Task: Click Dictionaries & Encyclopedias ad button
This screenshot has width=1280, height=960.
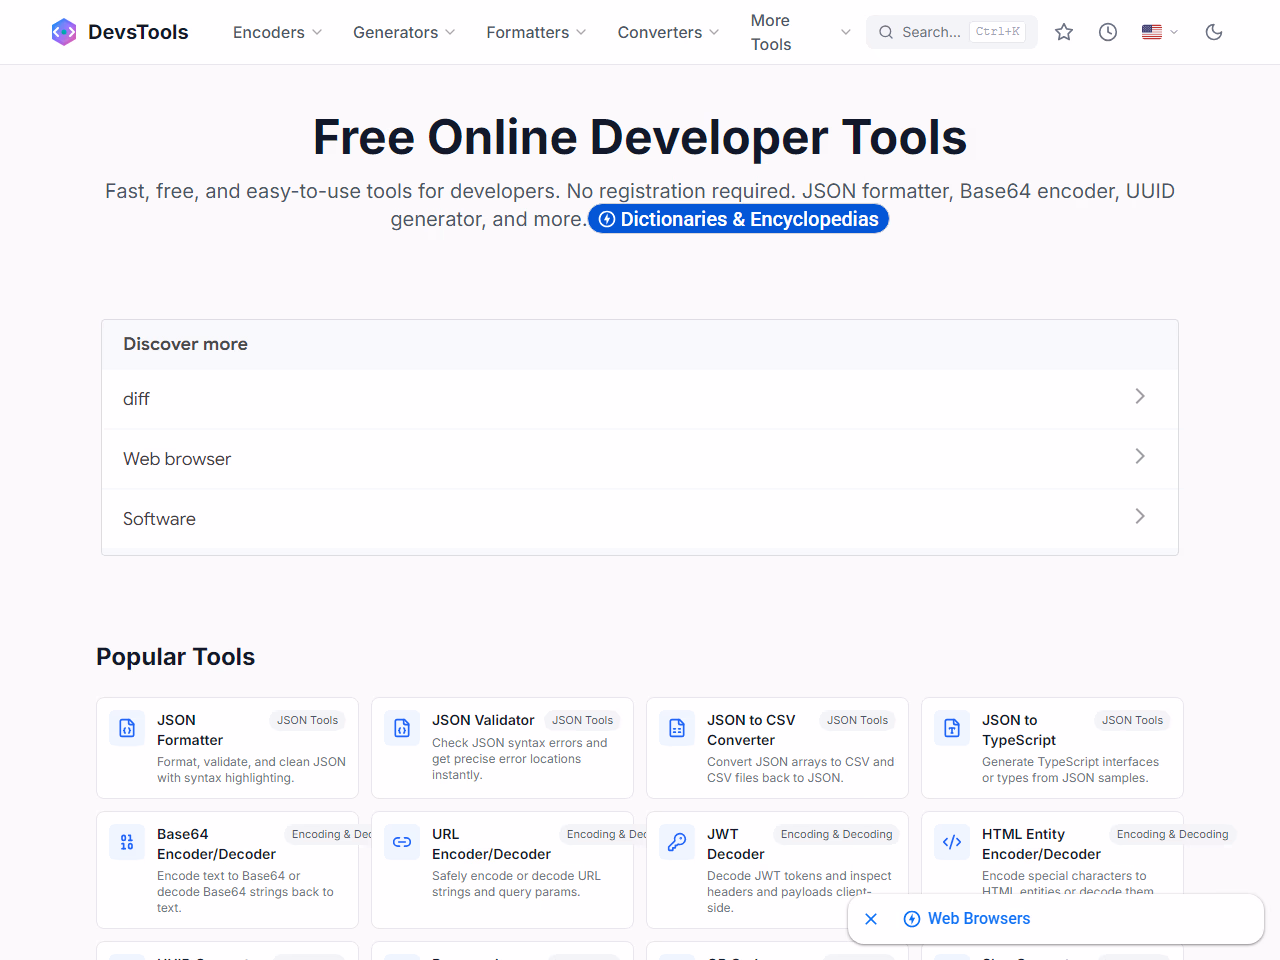Action: pos(738,219)
